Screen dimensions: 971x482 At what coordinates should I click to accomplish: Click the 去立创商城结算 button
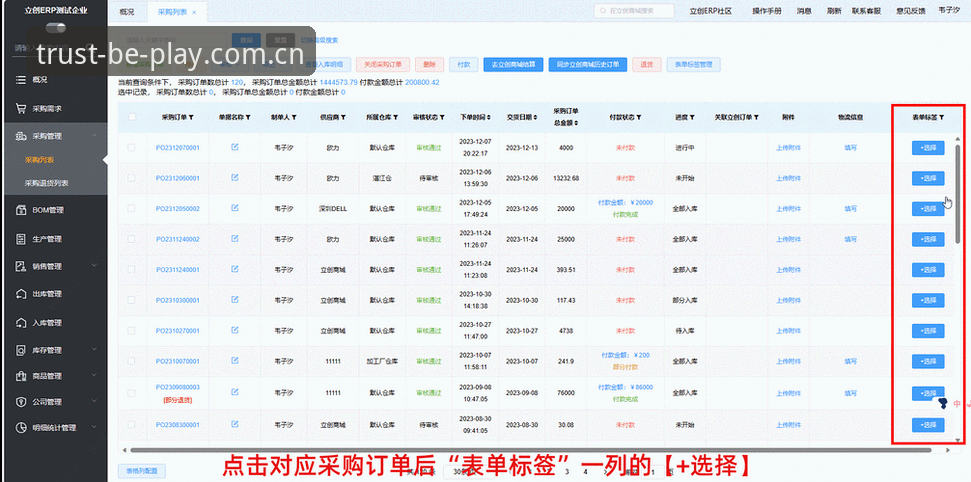[x=513, y=64]
